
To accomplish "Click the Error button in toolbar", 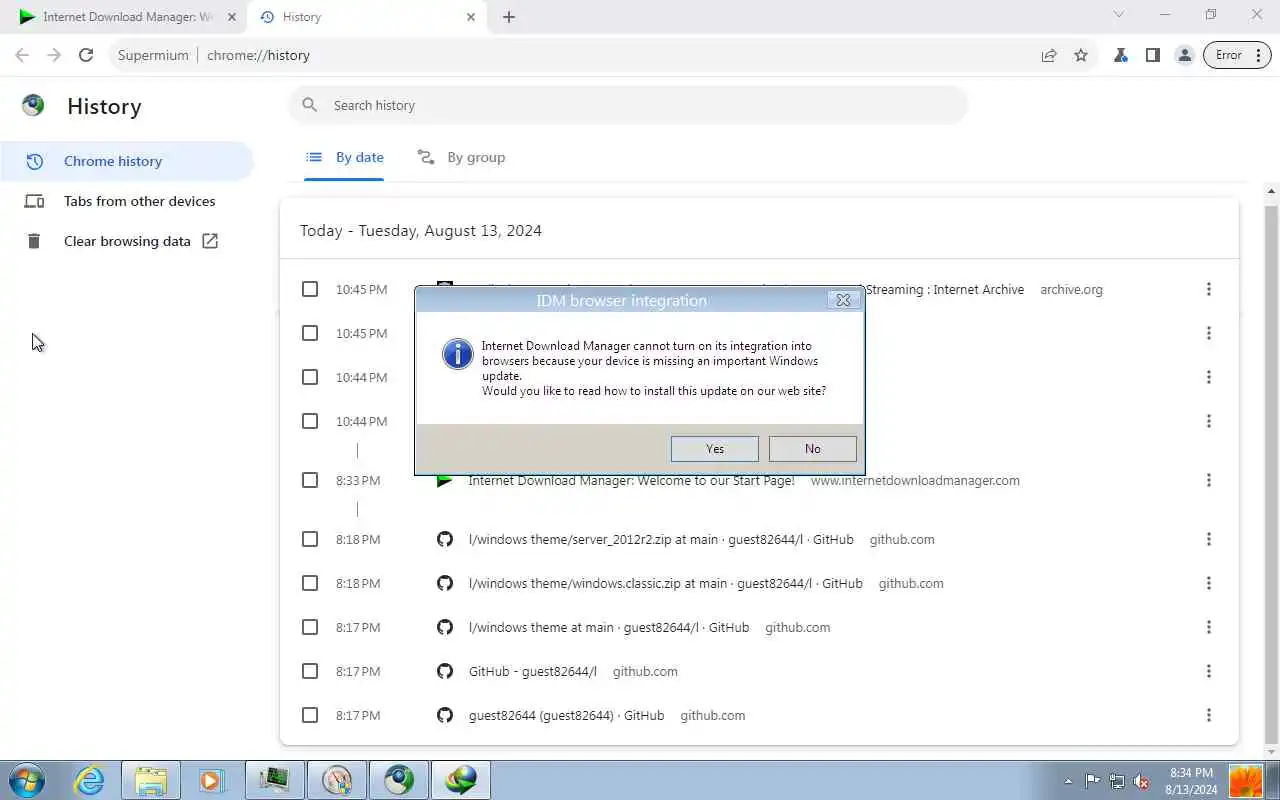I will [x=1237, y=55].
